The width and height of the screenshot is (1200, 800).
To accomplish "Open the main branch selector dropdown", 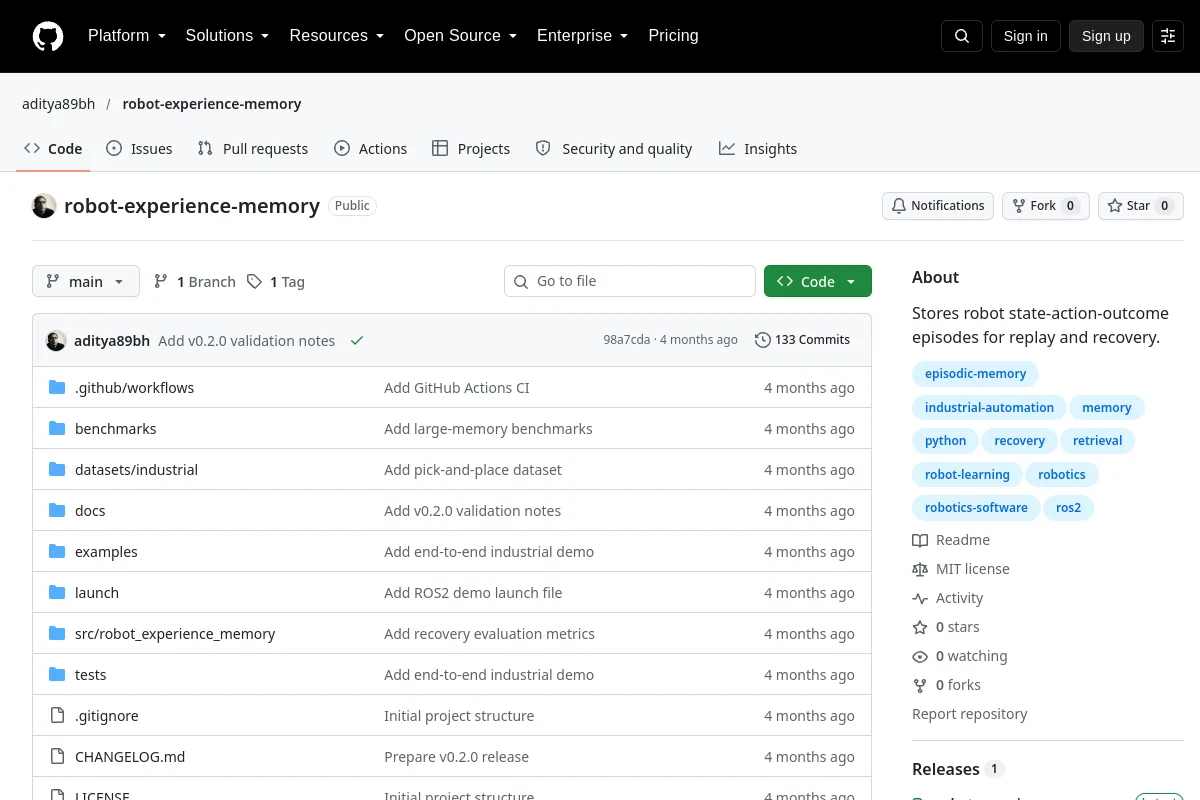I will [x=86, y=282].
